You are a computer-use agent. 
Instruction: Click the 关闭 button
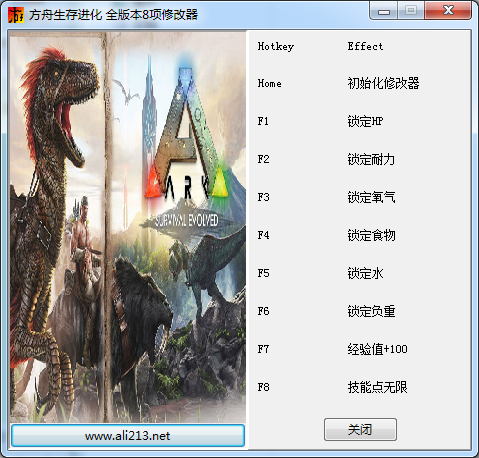click(360, 429)
